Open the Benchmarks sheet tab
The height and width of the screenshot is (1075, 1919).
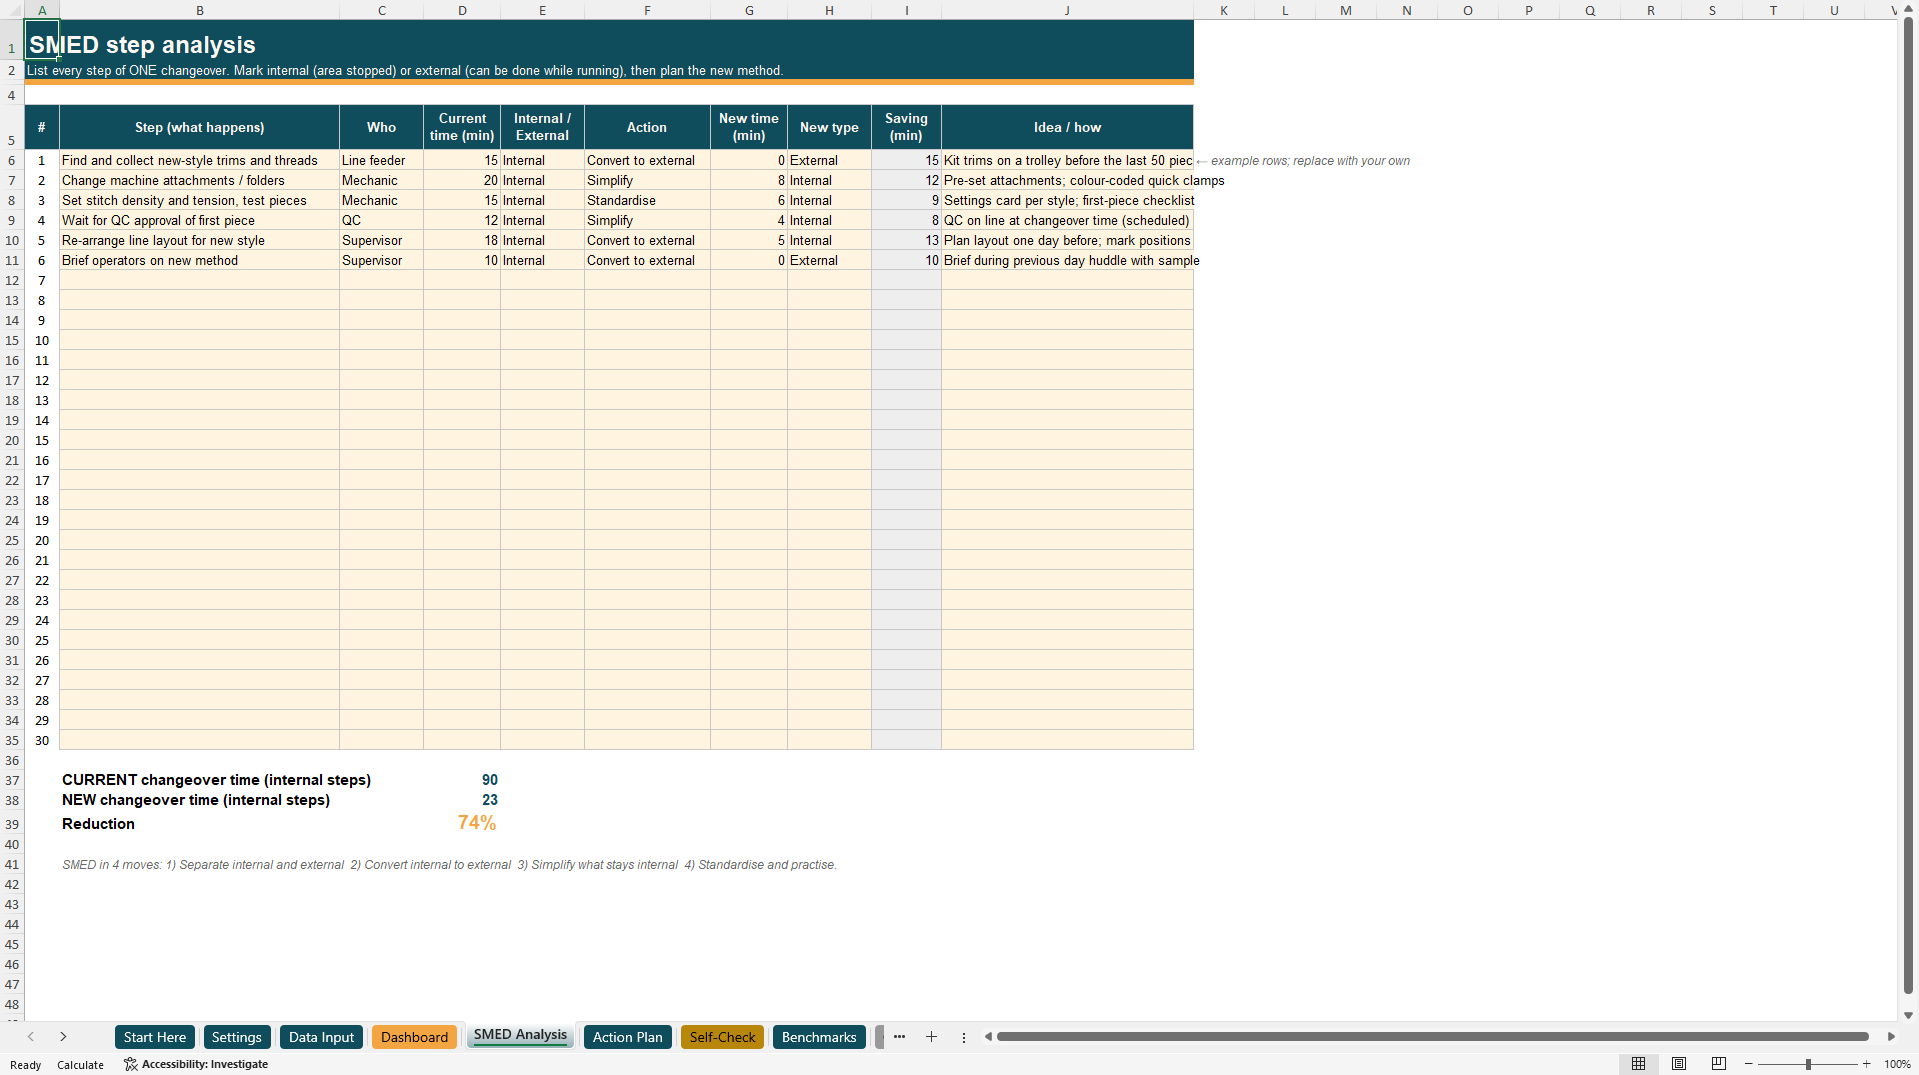[x=819, y=1037]
